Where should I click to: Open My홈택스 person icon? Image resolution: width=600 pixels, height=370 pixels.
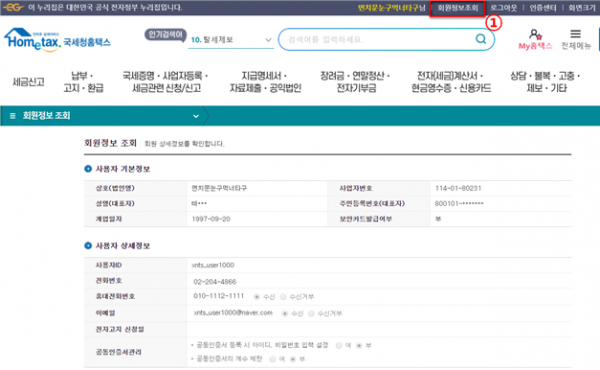(535, 34)
